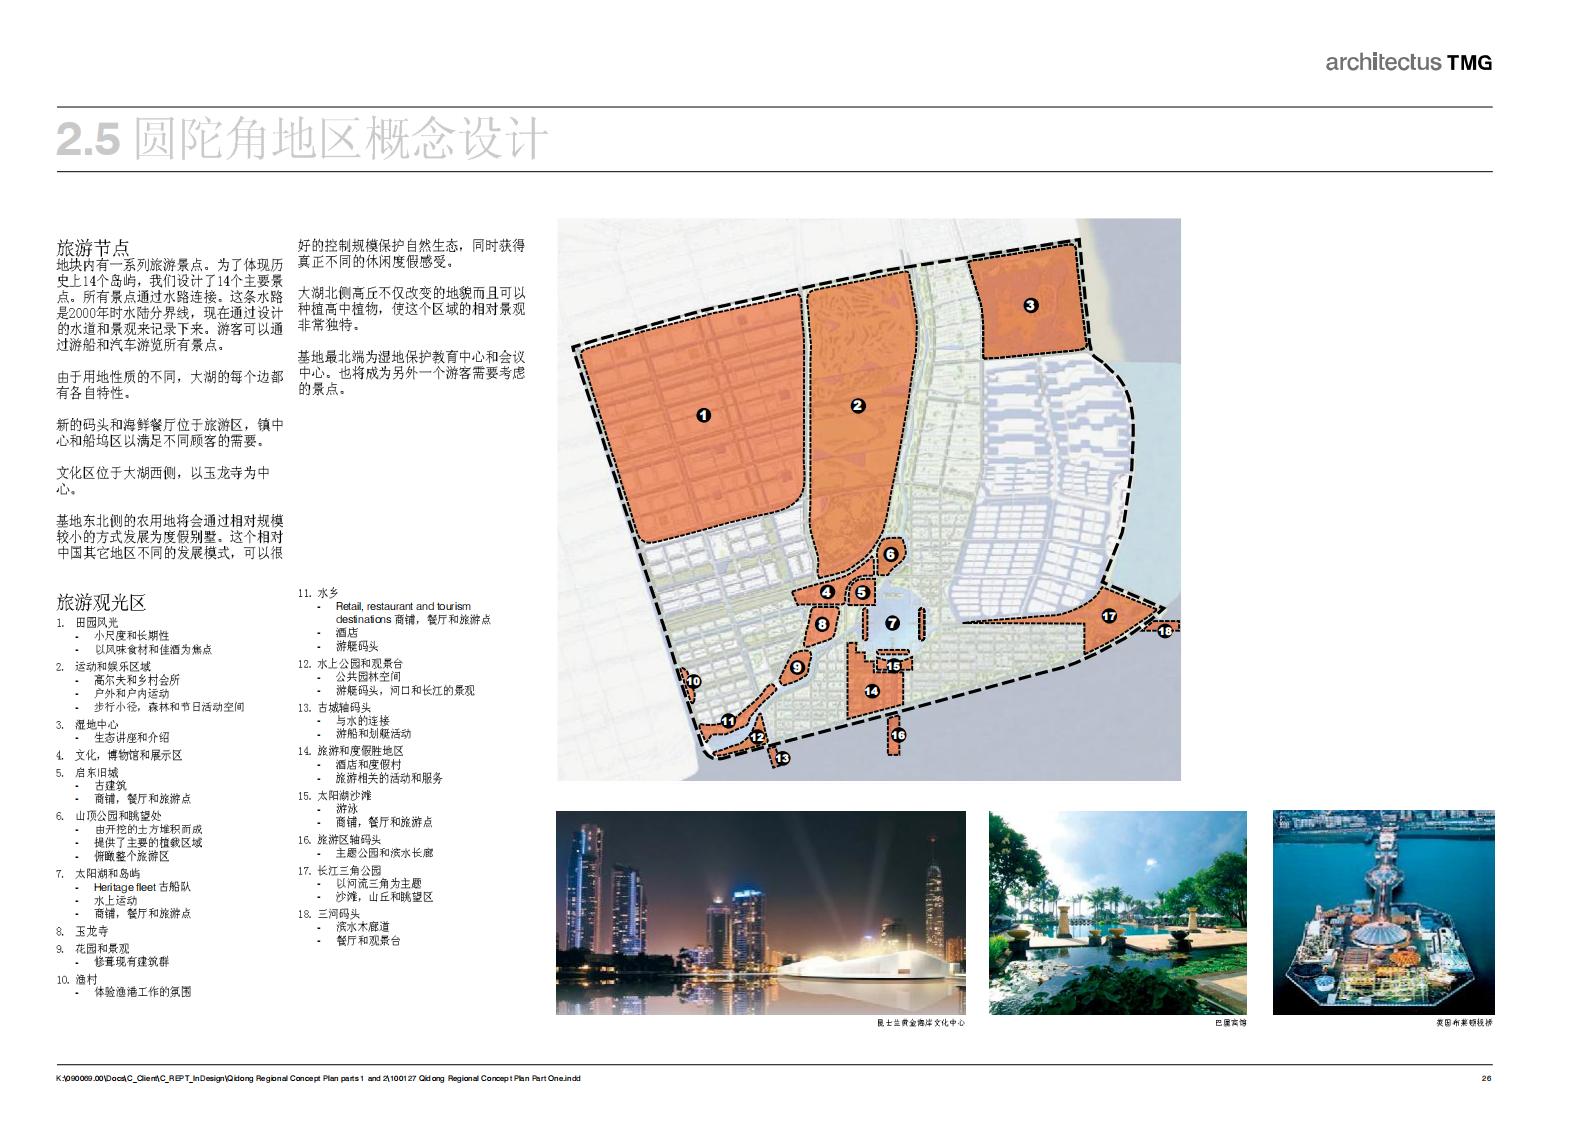
Task: Select legend entry 17. 长江三角公园
Action: (x=339, y=870)
